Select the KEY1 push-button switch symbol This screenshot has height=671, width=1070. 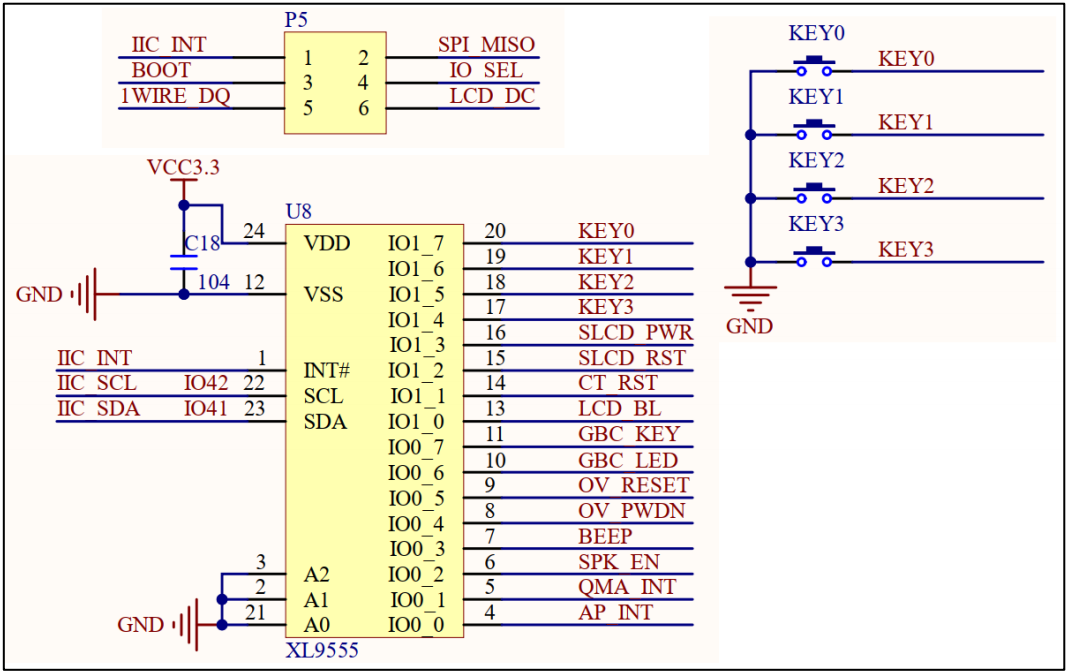814,130
